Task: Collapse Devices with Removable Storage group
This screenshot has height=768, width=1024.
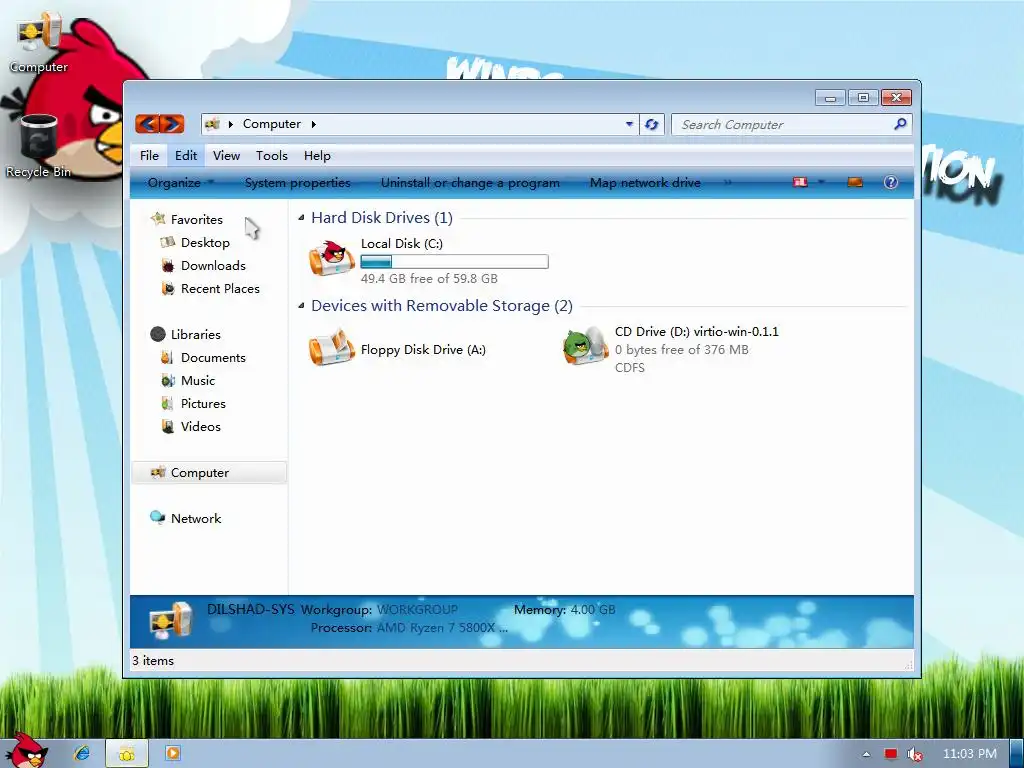Action: pos(301,306)
